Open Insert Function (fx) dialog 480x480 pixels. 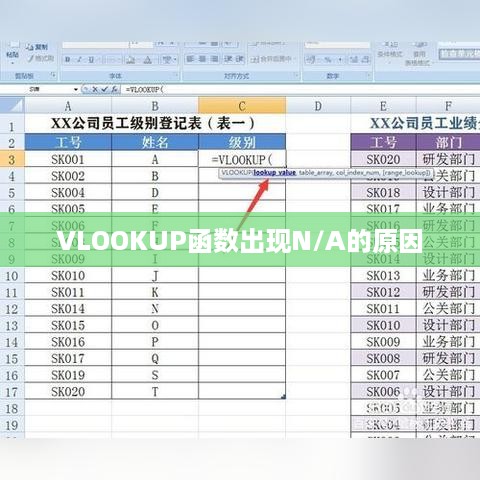tap(114, 89)
